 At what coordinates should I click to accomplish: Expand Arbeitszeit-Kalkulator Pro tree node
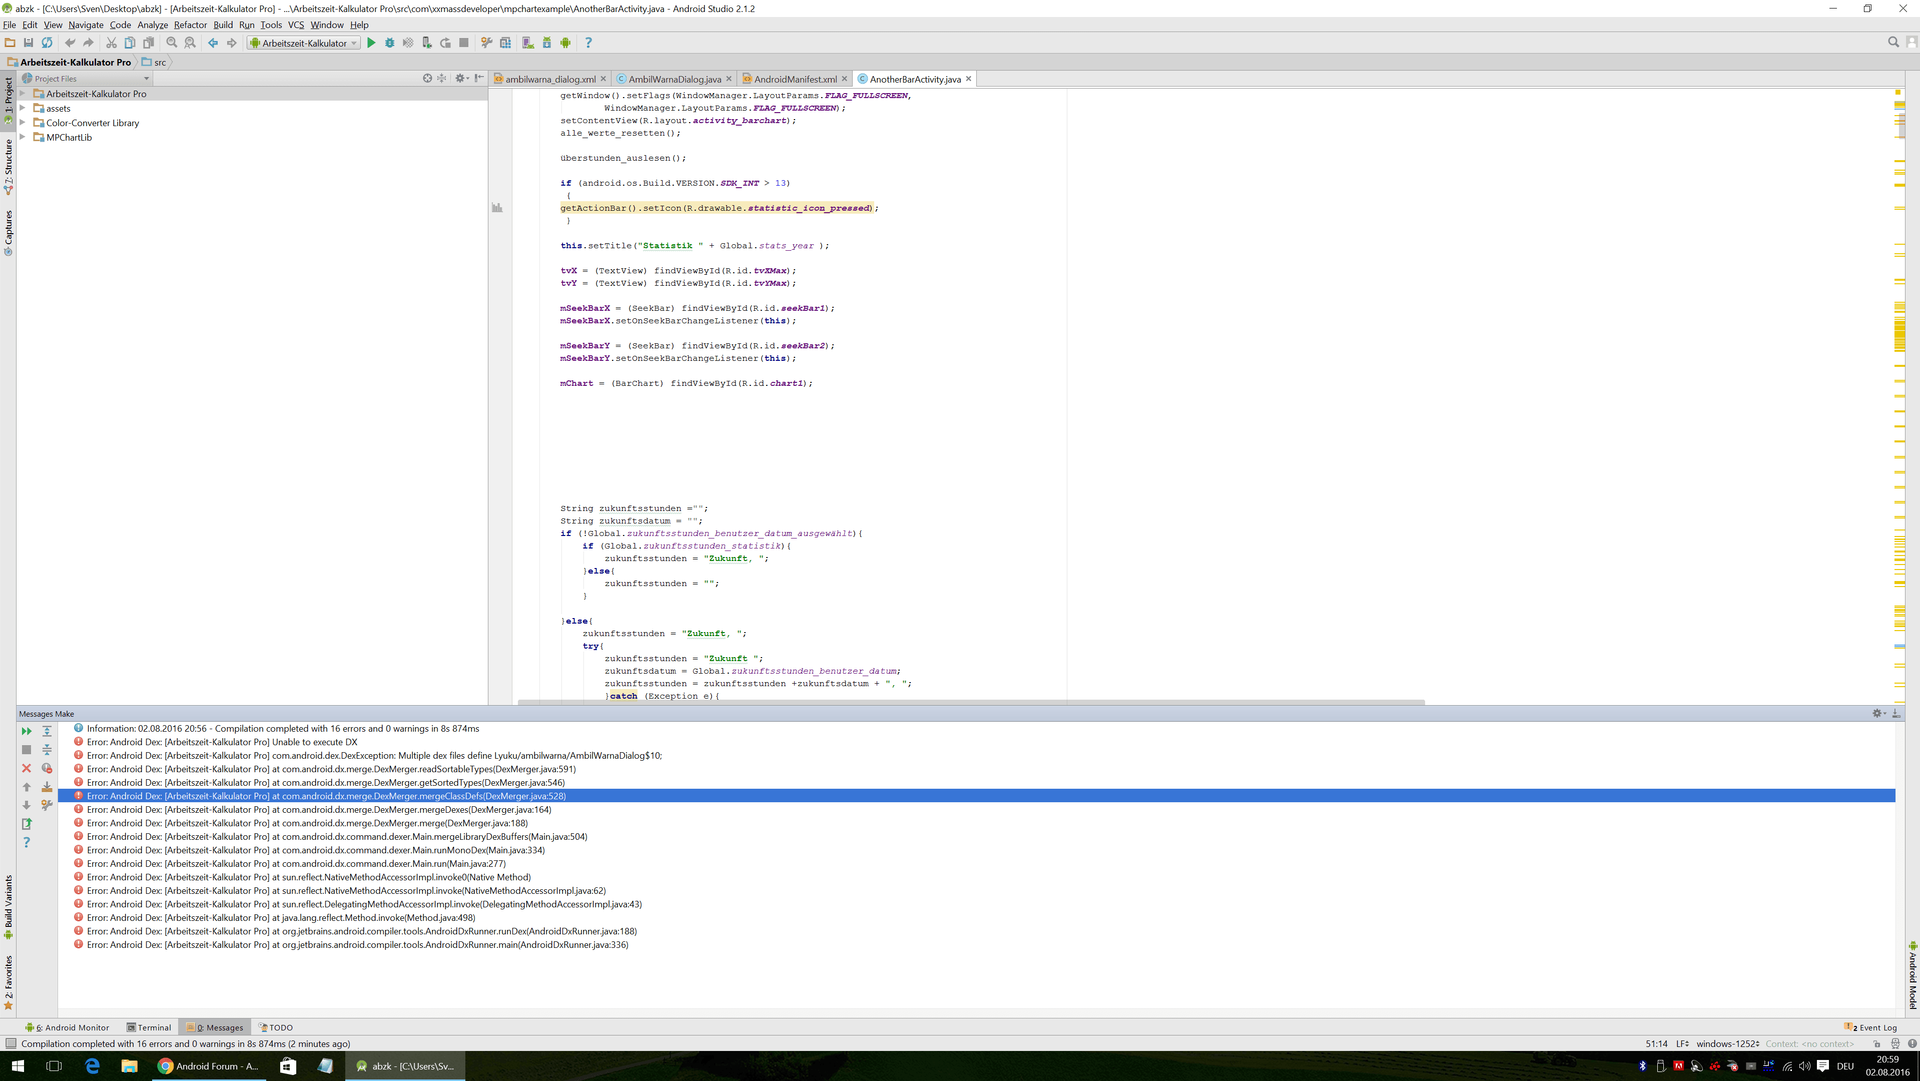click(23, 94)
